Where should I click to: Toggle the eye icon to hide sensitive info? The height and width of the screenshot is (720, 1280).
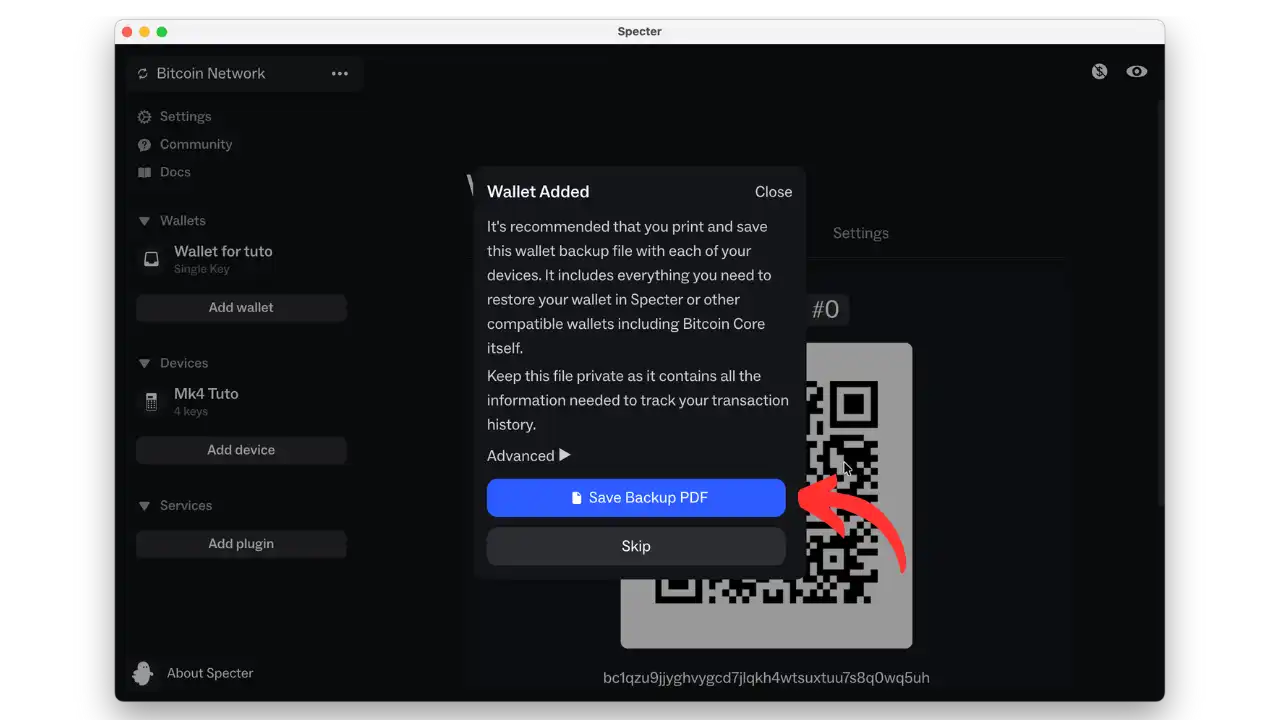coord(1137,72)
